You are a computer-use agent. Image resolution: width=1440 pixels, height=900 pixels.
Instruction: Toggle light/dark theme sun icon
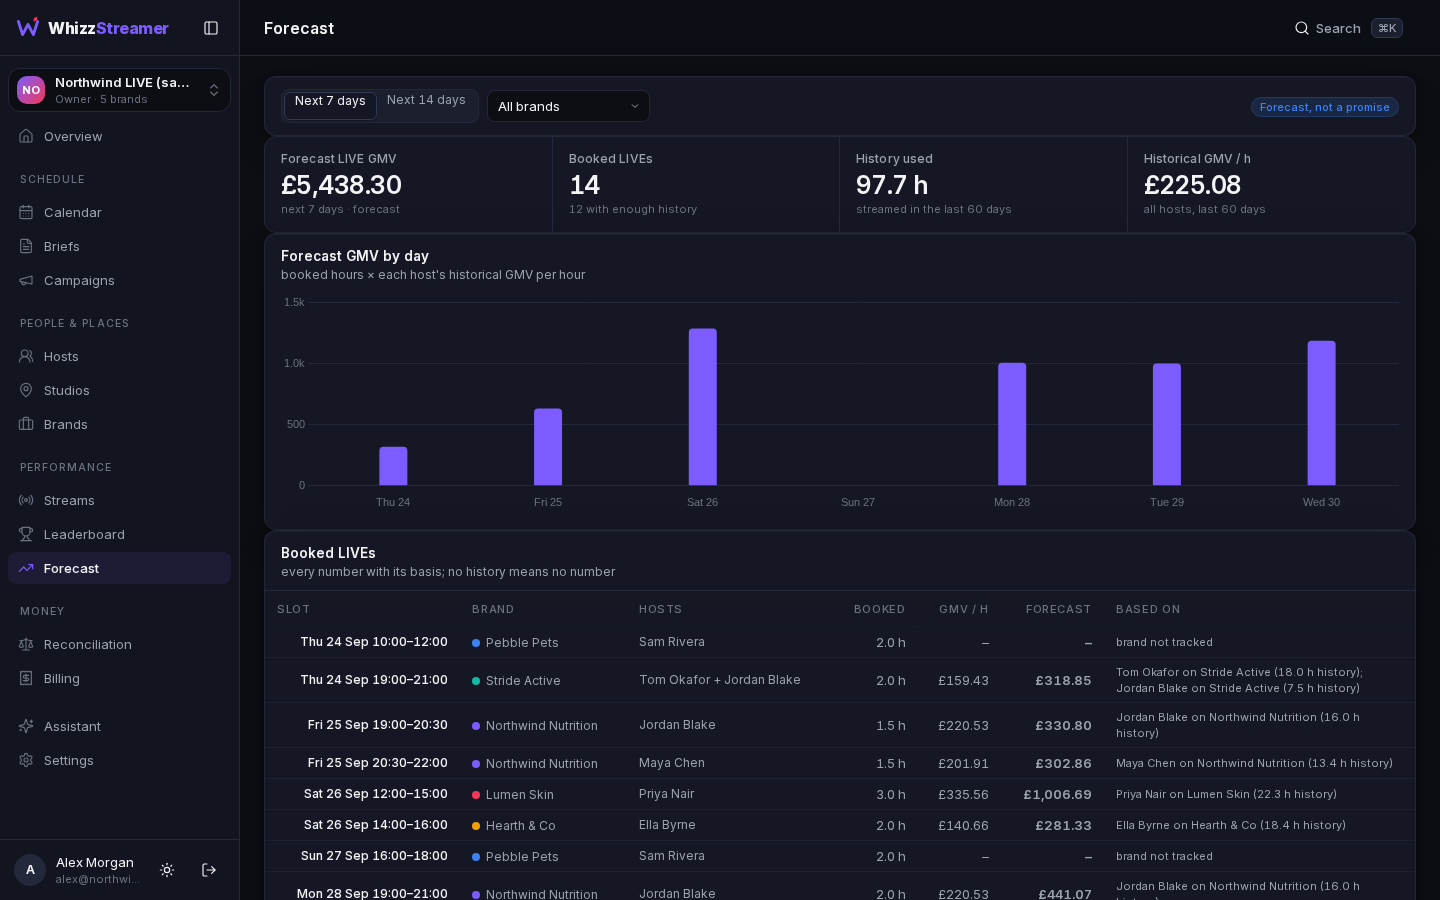point(167,870)
